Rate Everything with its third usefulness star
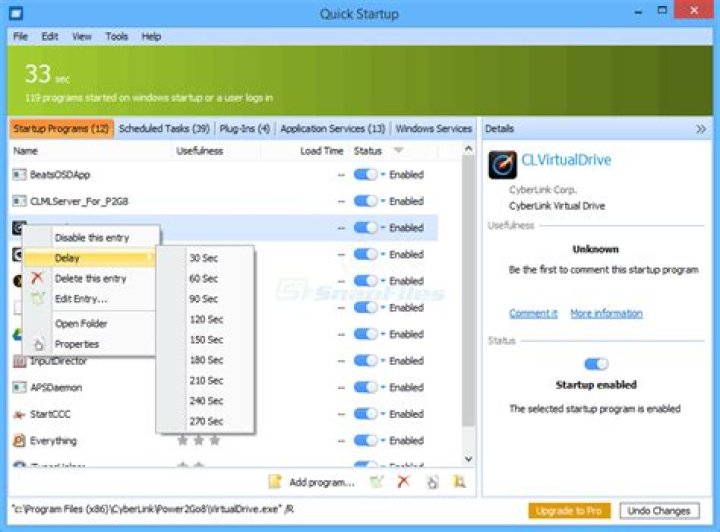Screen dimensions: 720x532 pyautogui.click(x=214, y=441)
